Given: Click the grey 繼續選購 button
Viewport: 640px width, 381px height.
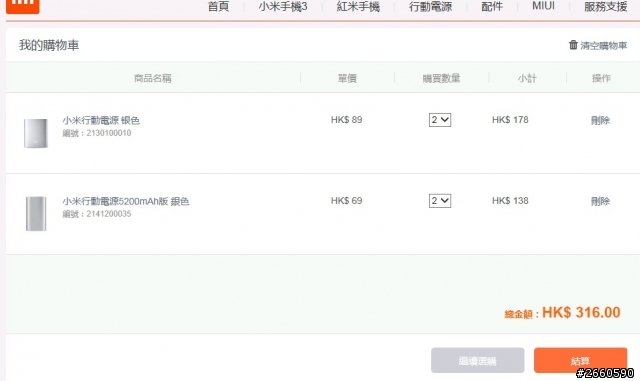Looking at the screenshot, I should coord(478,360).
